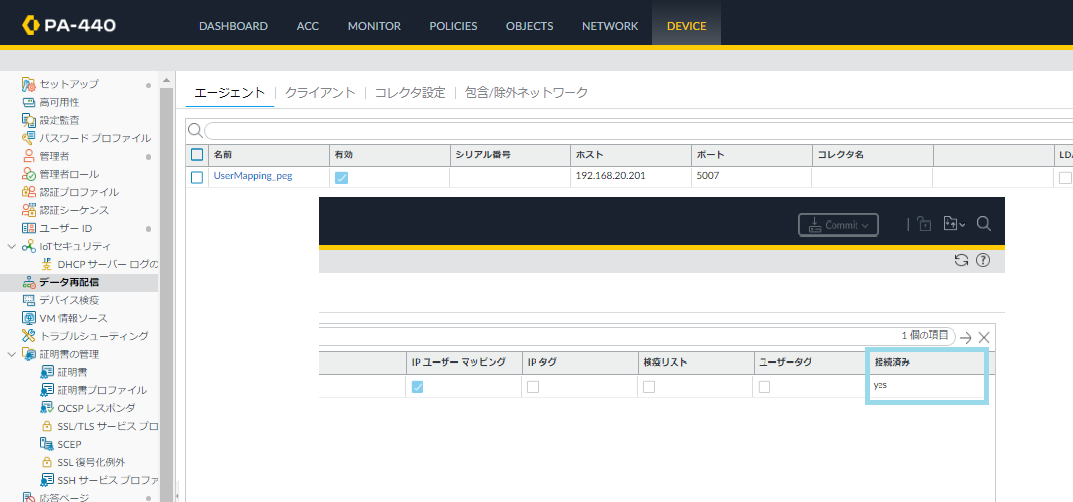
Task: Select the UserMapping_peg row checkbox
Action: [x=197, y=178]
